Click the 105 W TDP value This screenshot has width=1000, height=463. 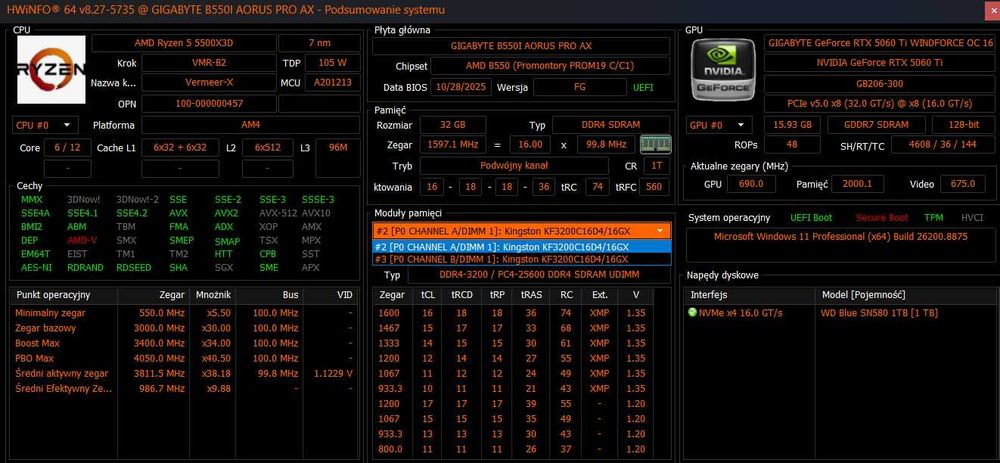332,63
